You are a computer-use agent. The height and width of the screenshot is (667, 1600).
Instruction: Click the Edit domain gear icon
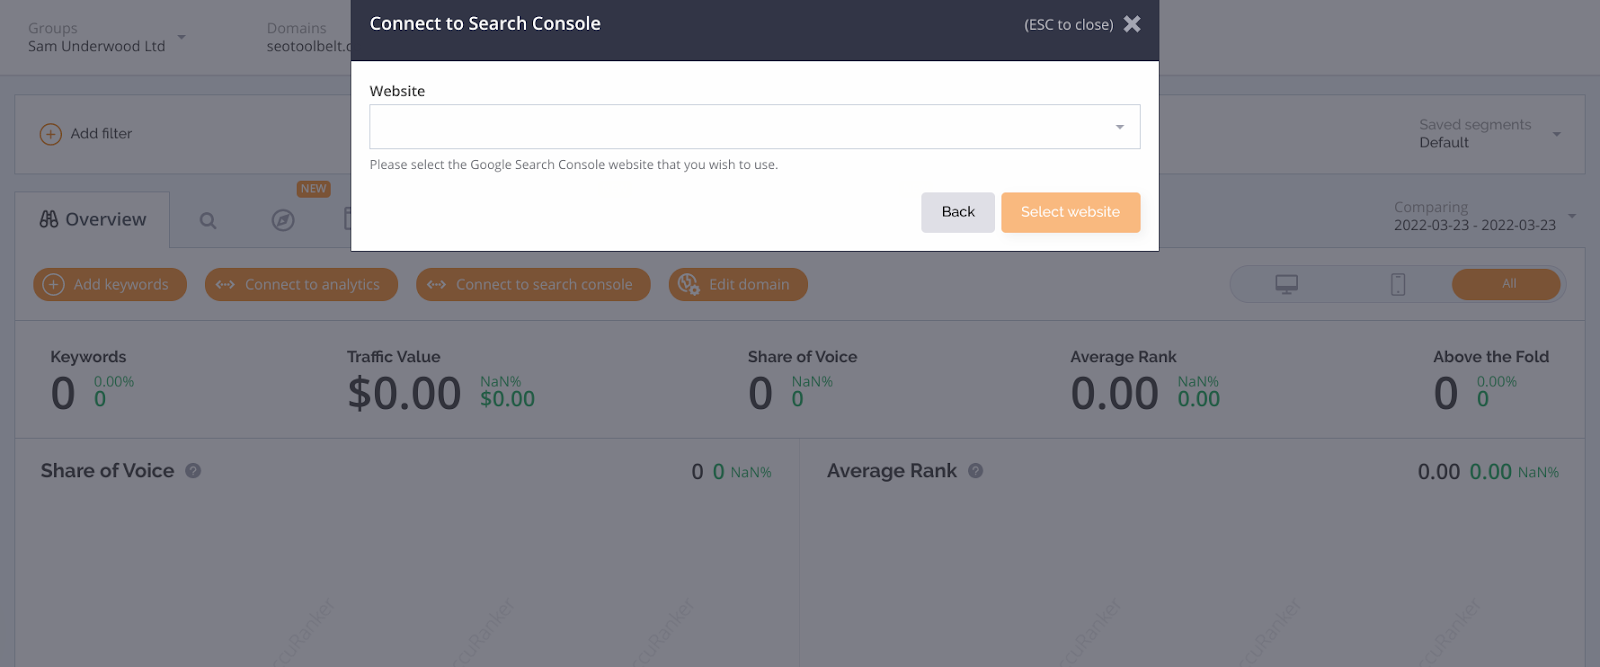(x=688, y=285)
